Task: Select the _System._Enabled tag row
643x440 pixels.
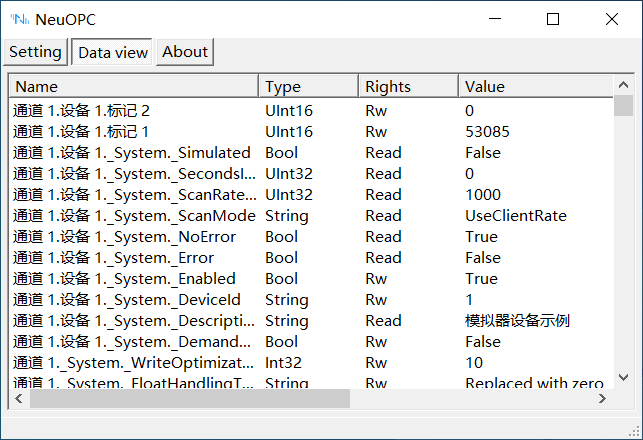Action: (124, 279)
